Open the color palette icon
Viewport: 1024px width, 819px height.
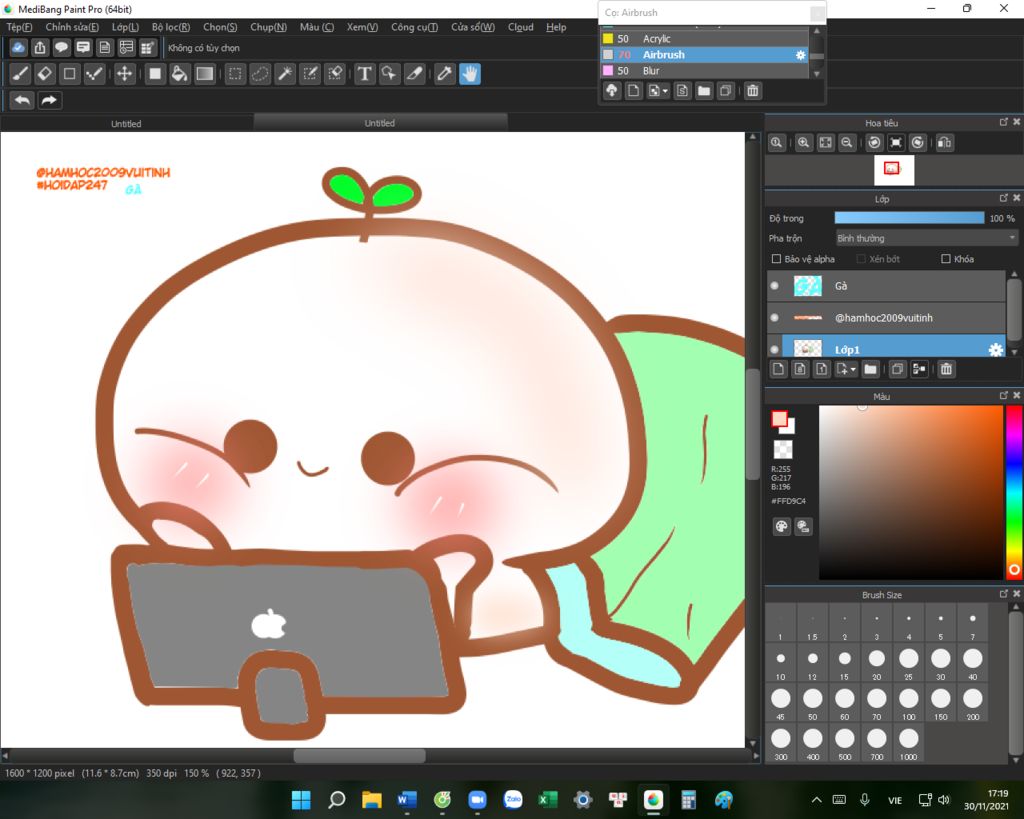(x=782, y=526)
